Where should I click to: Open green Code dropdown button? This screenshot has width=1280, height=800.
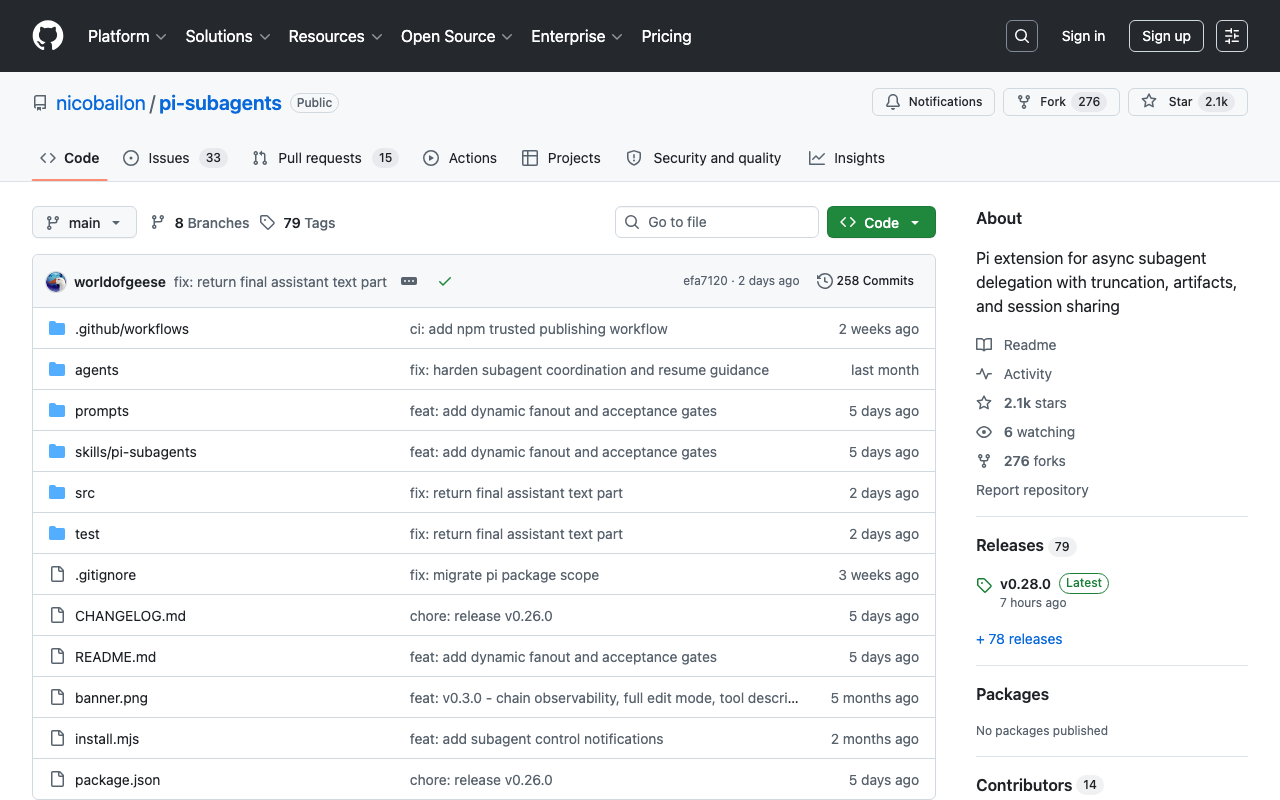[x=881, y=222]
